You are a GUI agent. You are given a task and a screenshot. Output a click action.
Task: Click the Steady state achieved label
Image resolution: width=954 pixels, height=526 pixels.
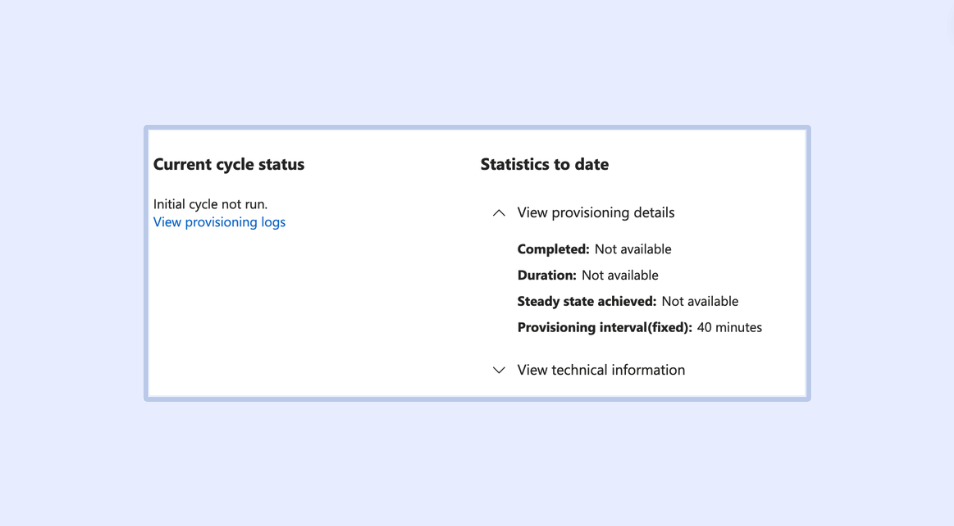click(x=586, y=301)
